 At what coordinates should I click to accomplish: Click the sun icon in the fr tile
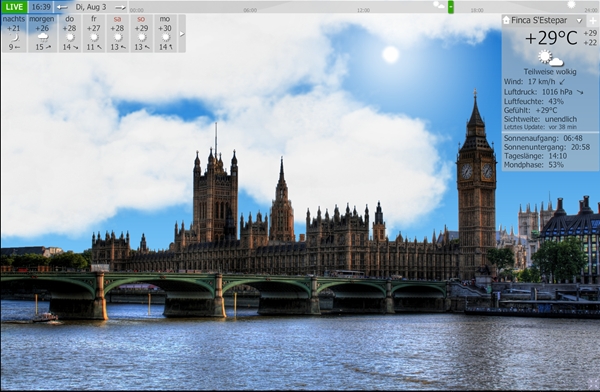pyautogui.click(x=94, y=37)
